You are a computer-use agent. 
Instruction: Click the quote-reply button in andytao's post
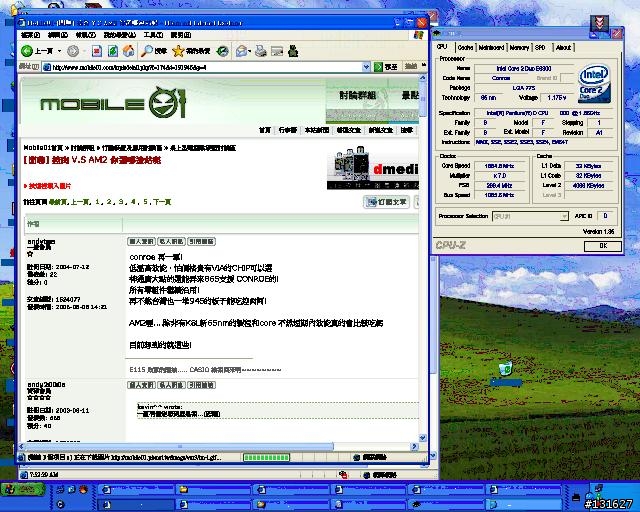coord(201,241)
